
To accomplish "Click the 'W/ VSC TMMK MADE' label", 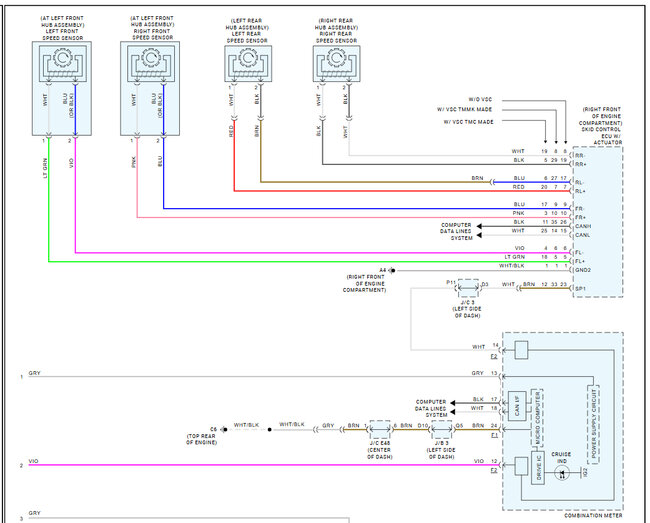I will (x=464, y=109).
